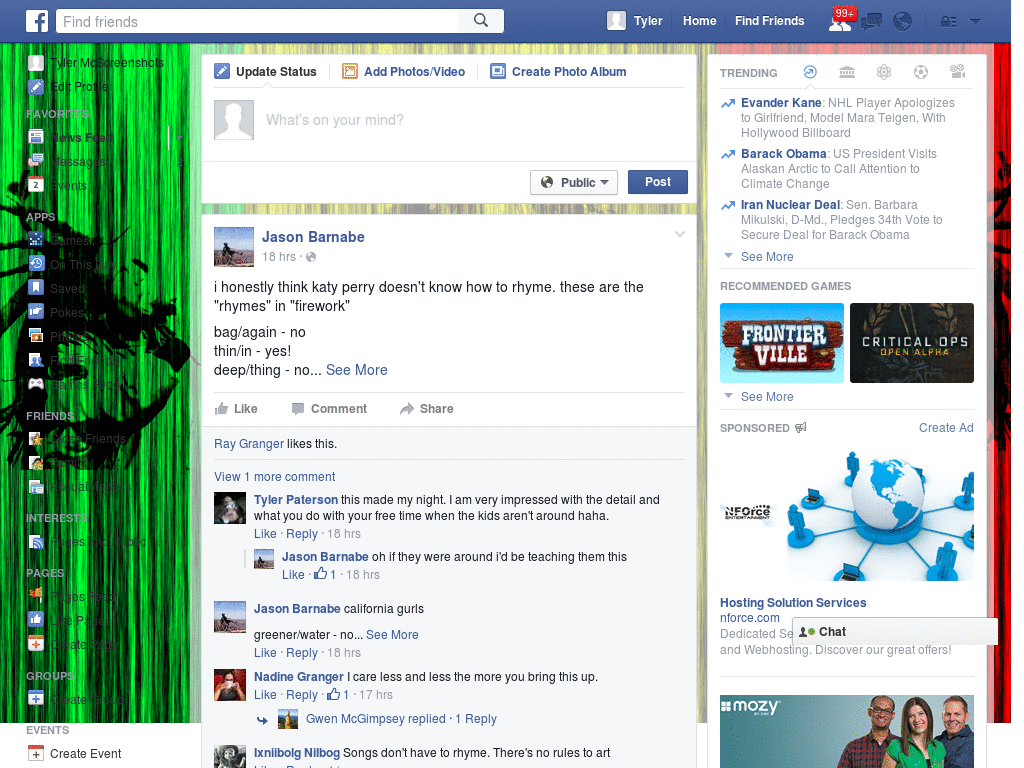Open the Iran Nuclear Deal trending topic
Viewport: 1024px width, 768px height.
pos(790,204)
